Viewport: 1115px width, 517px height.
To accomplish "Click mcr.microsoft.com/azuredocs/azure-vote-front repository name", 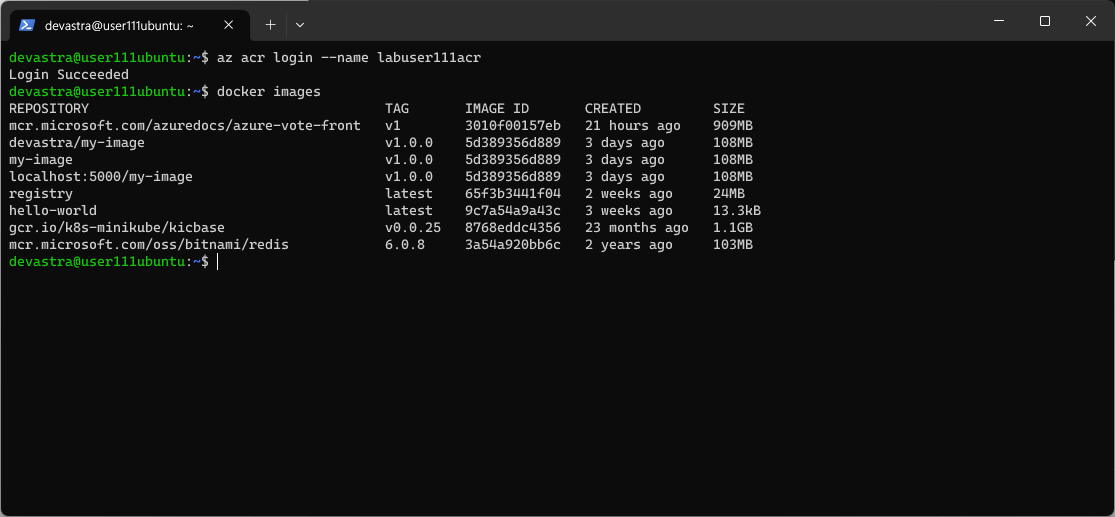I will pos(185,126).
